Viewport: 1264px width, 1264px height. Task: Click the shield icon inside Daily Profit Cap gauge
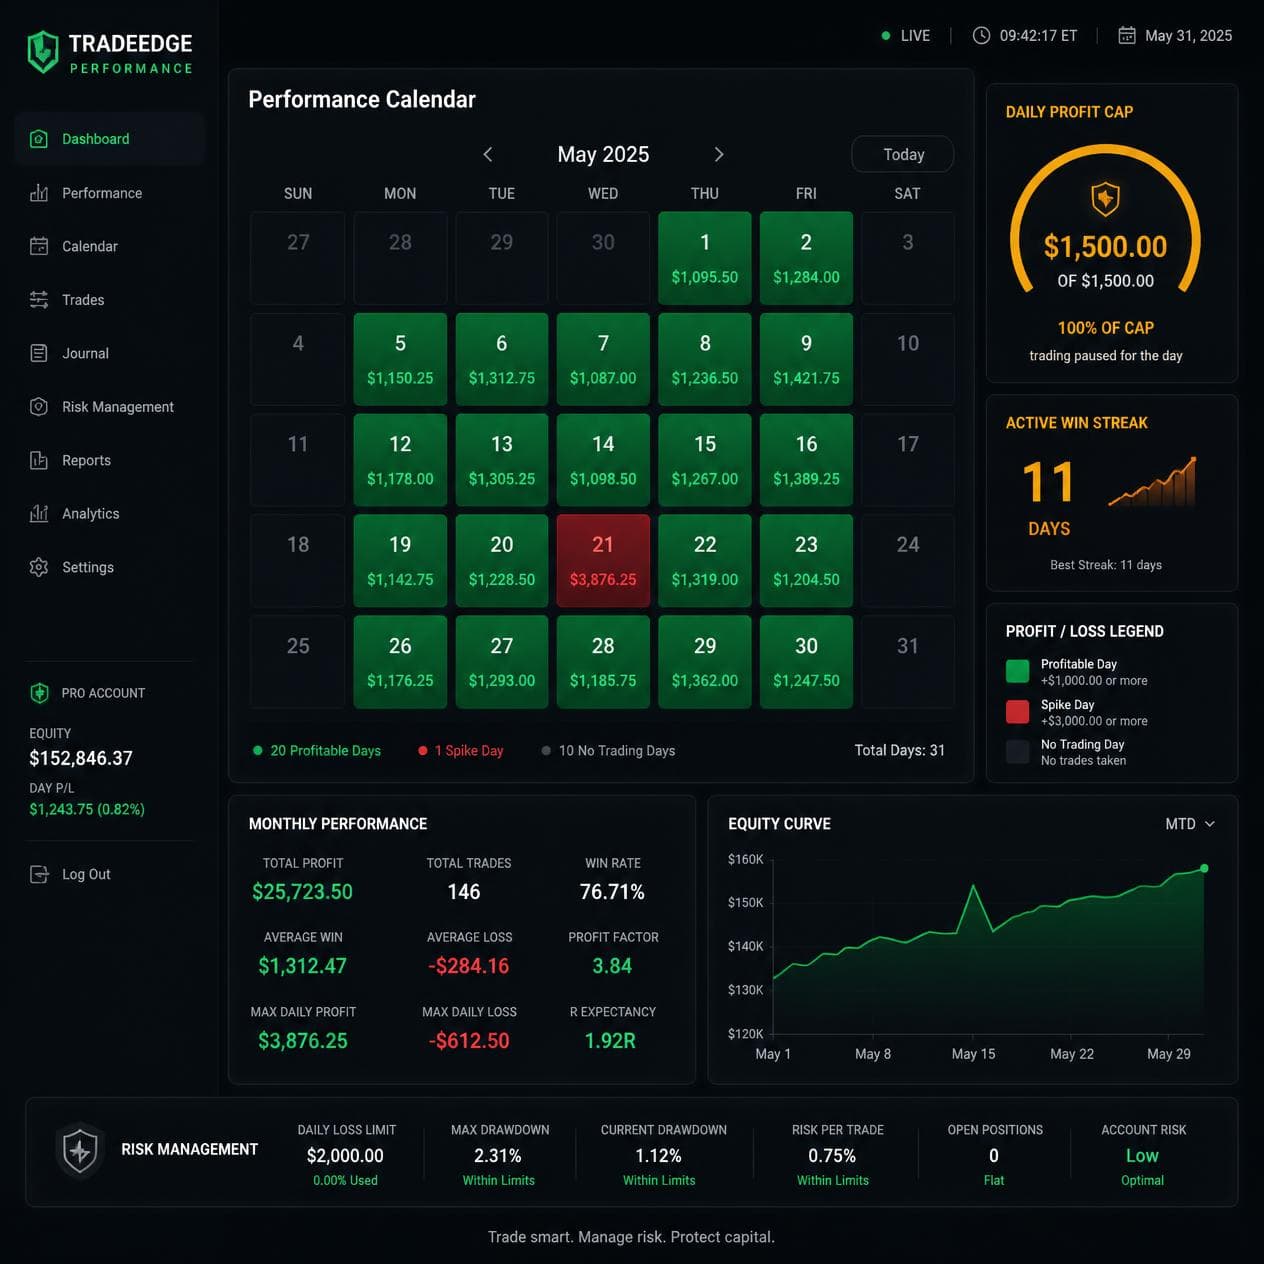click(x=1105, y=198)
